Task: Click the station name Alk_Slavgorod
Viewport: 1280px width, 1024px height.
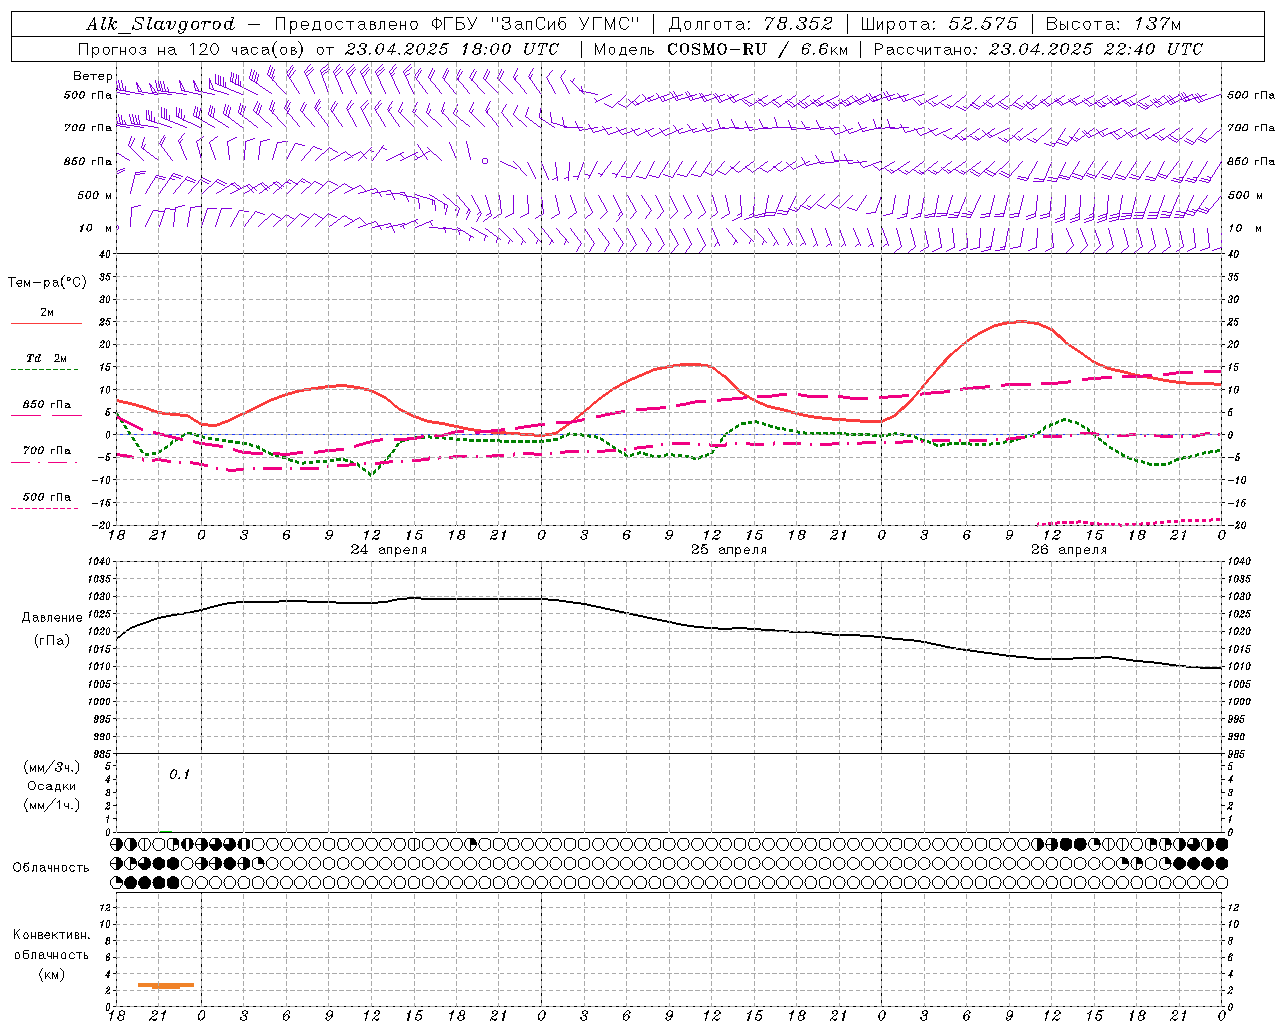Action: tap(160, 24)
